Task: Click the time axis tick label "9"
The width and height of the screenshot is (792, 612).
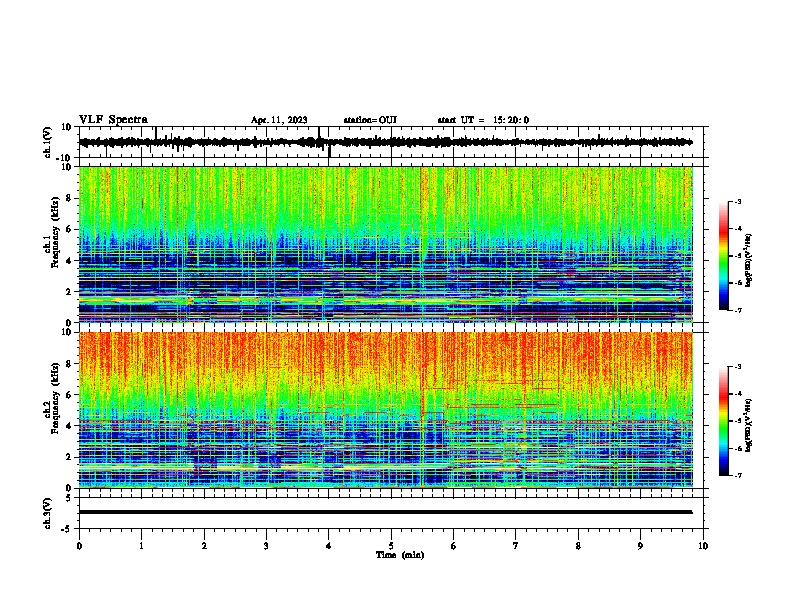Action: [640, 546]
